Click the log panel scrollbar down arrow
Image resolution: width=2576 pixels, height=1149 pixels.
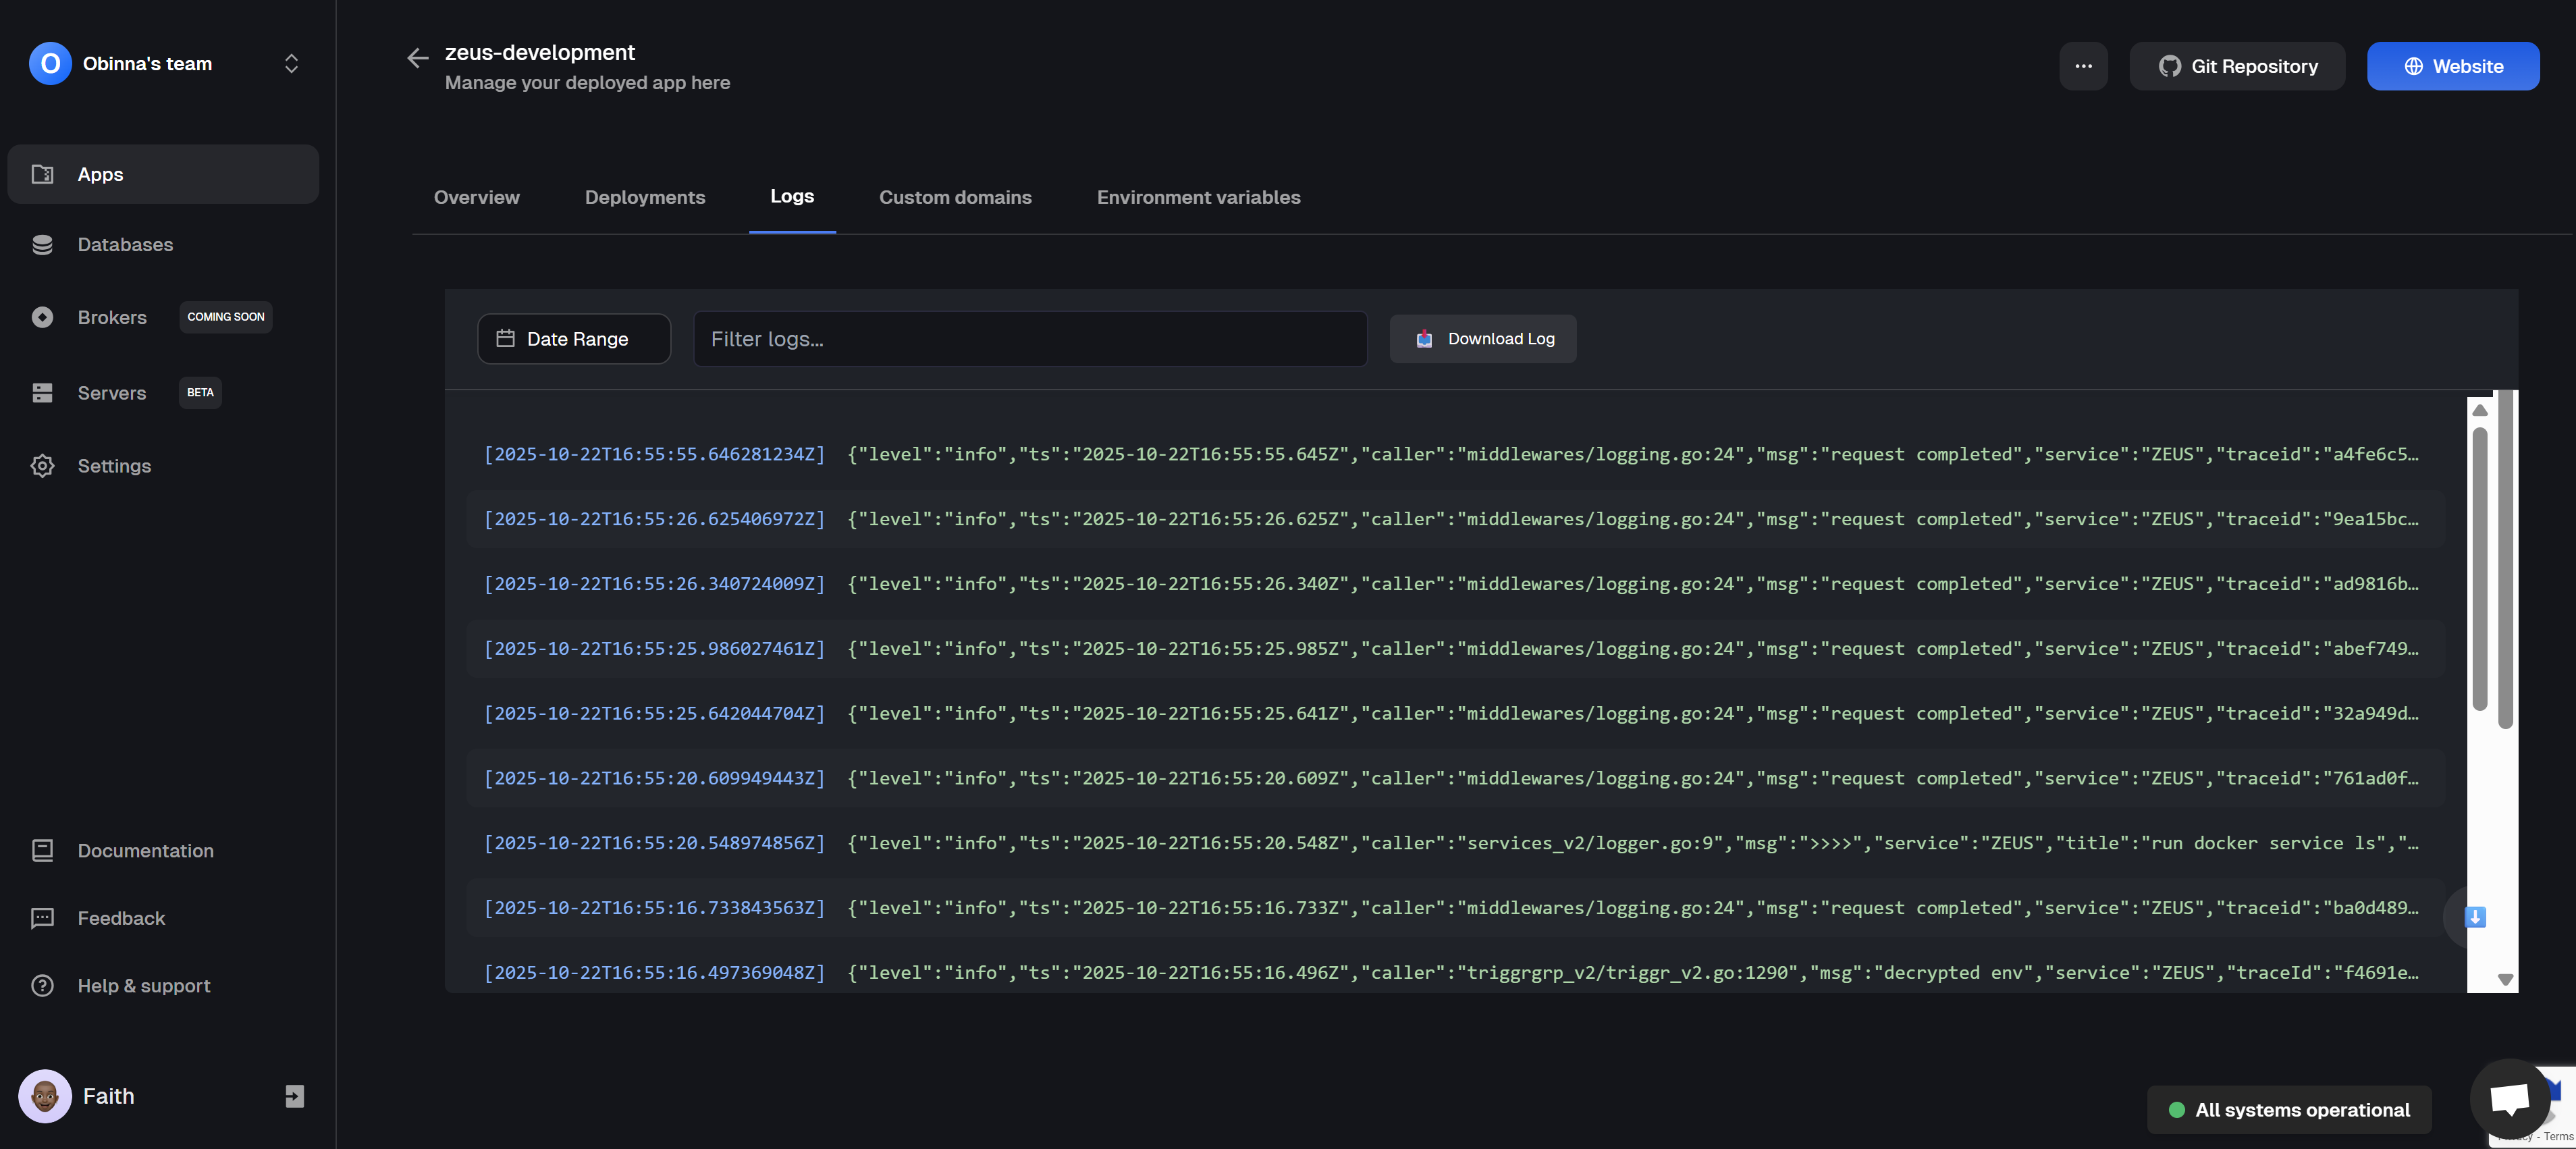pyautogui.click(x=2505, y=980)
